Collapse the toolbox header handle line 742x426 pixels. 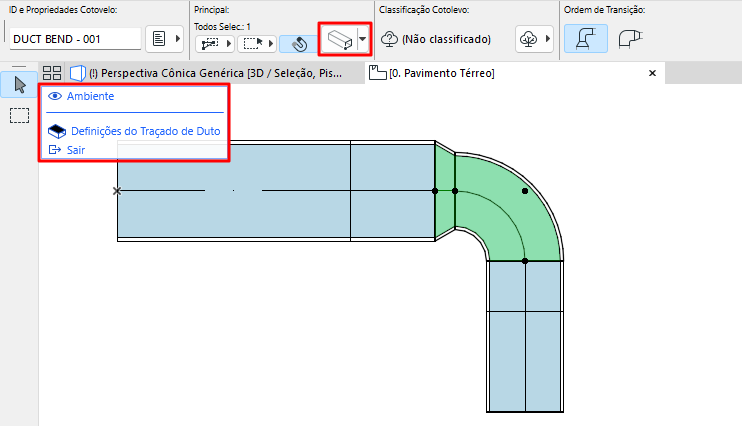point(19,66)
